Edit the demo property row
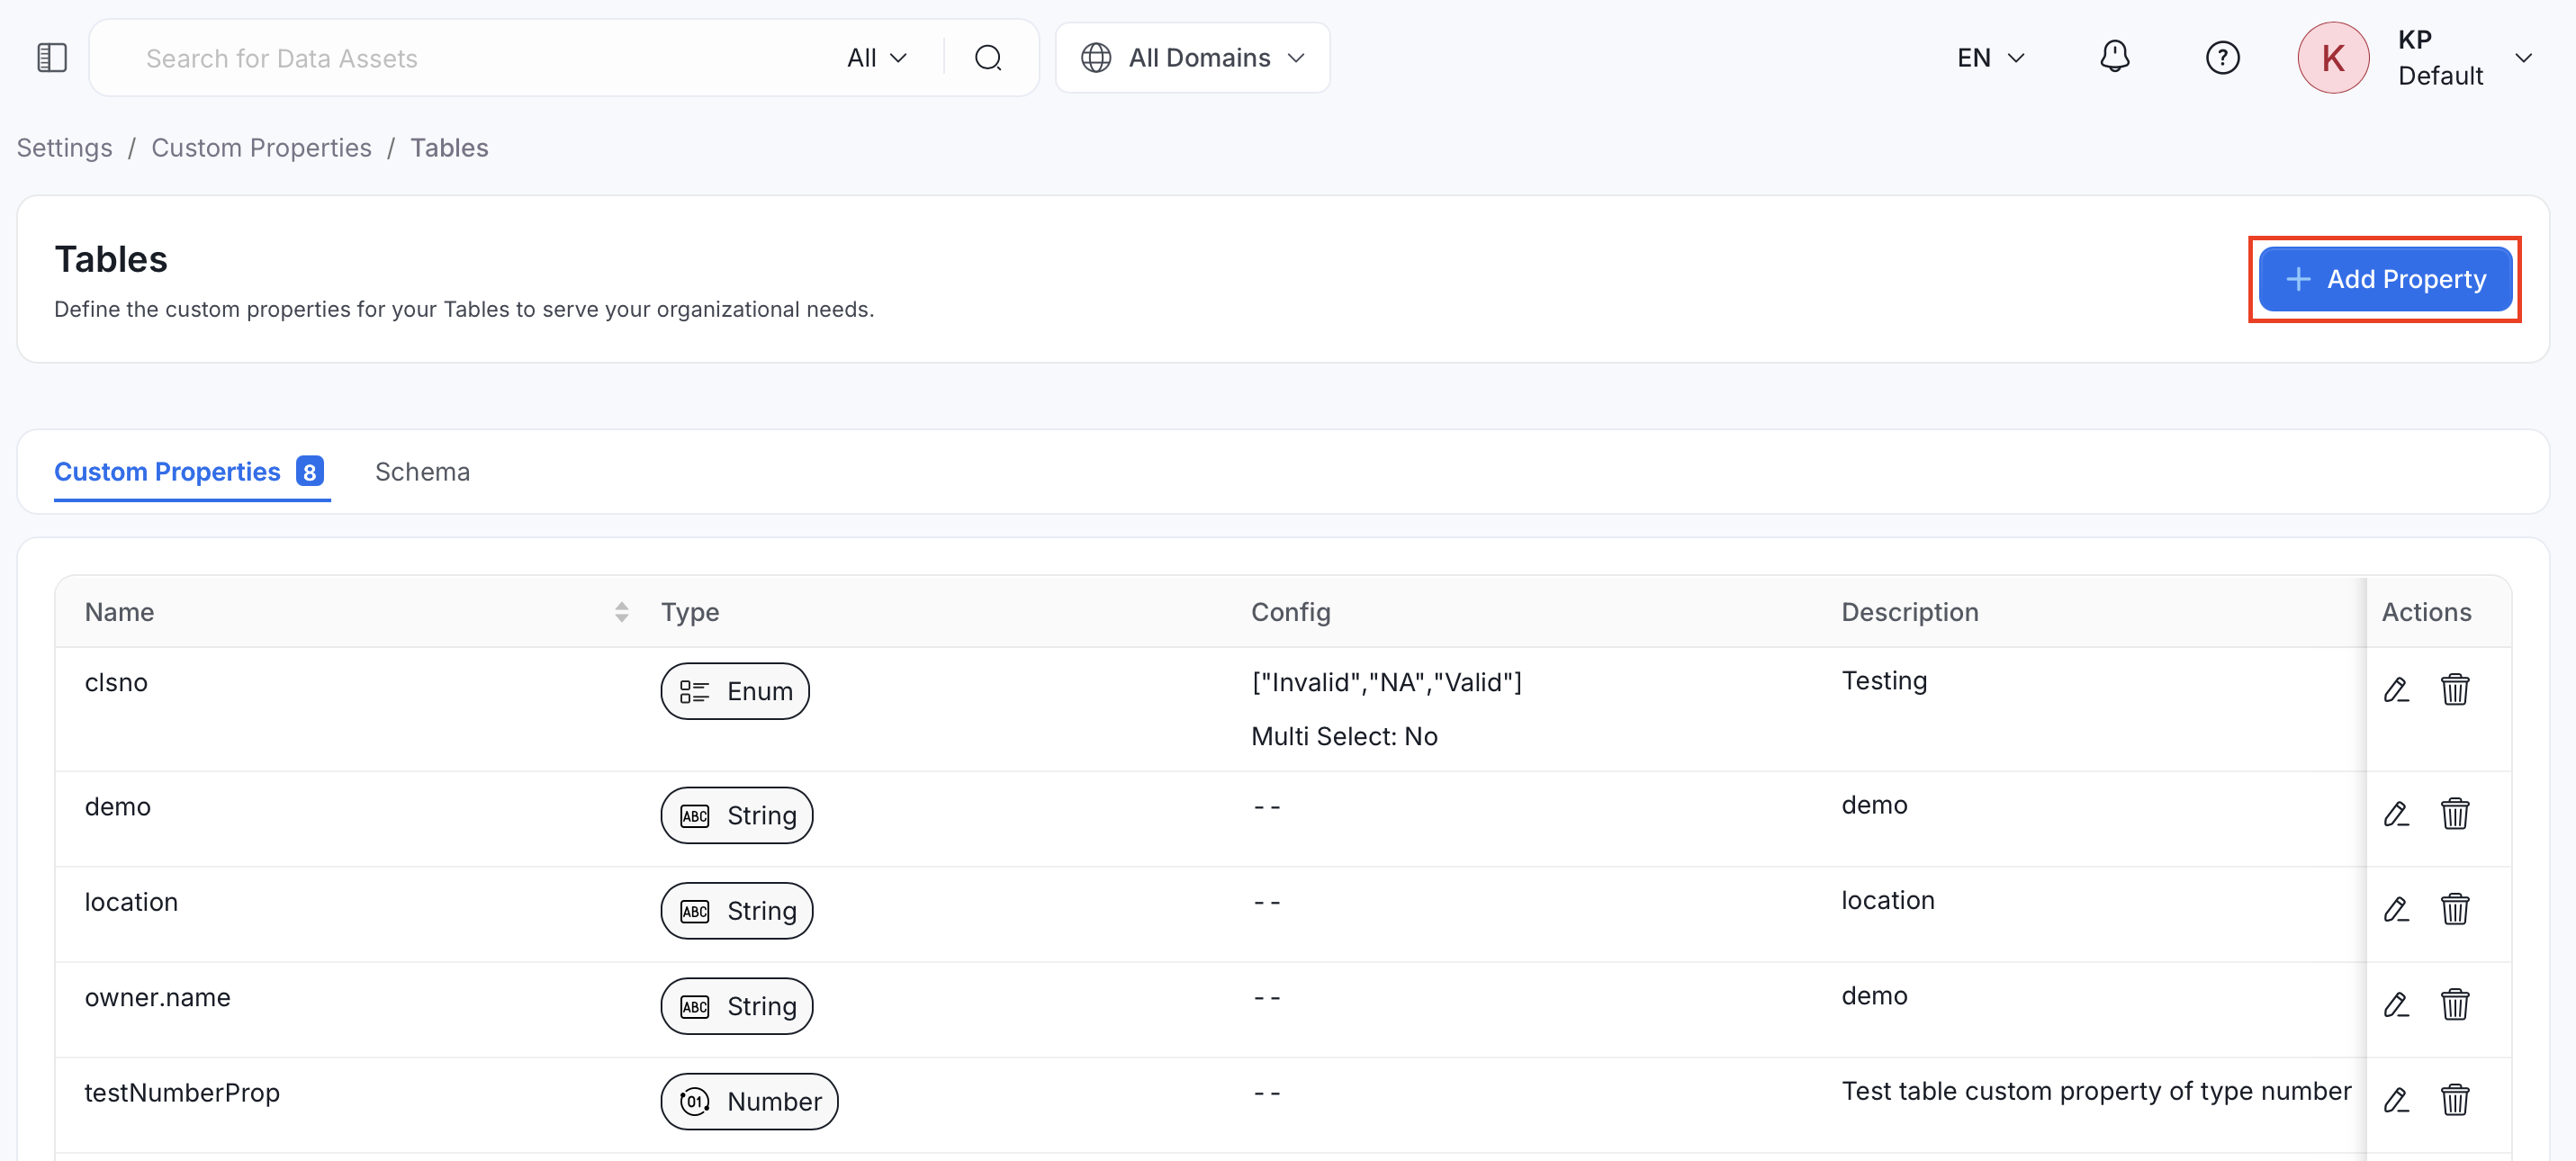 point(2396,814)
